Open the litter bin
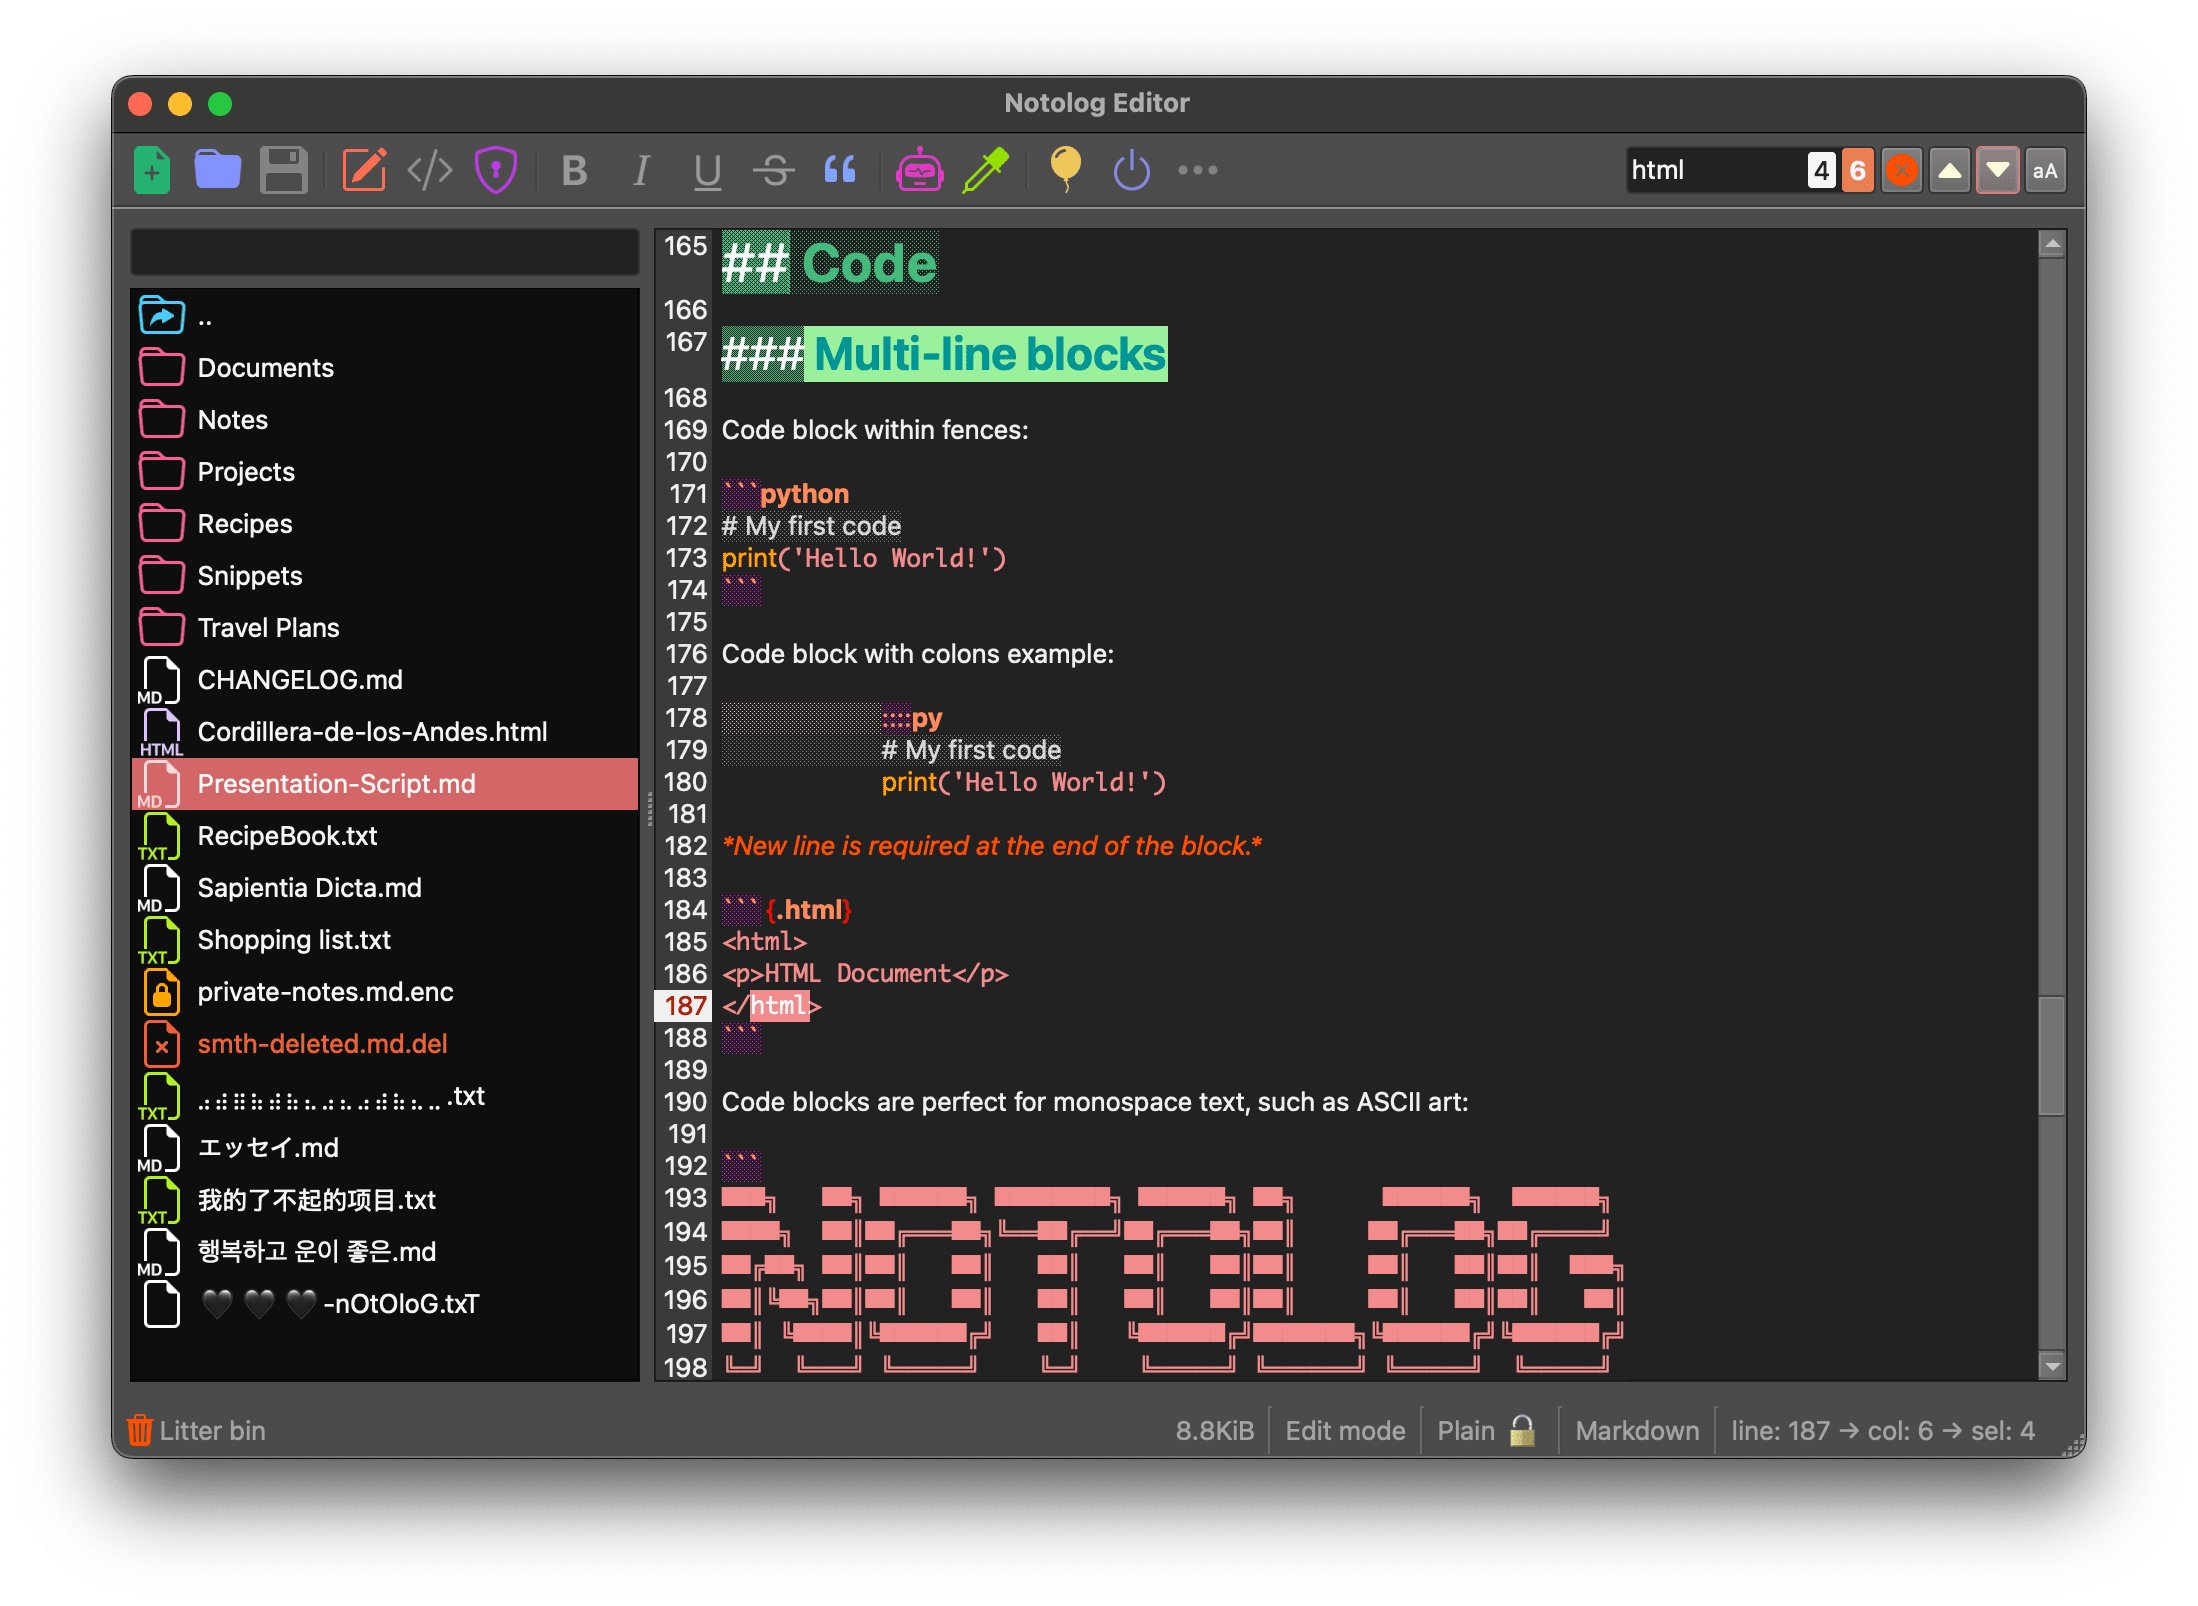The height and width of the screenshot is (1606, 2198). 197,1430
